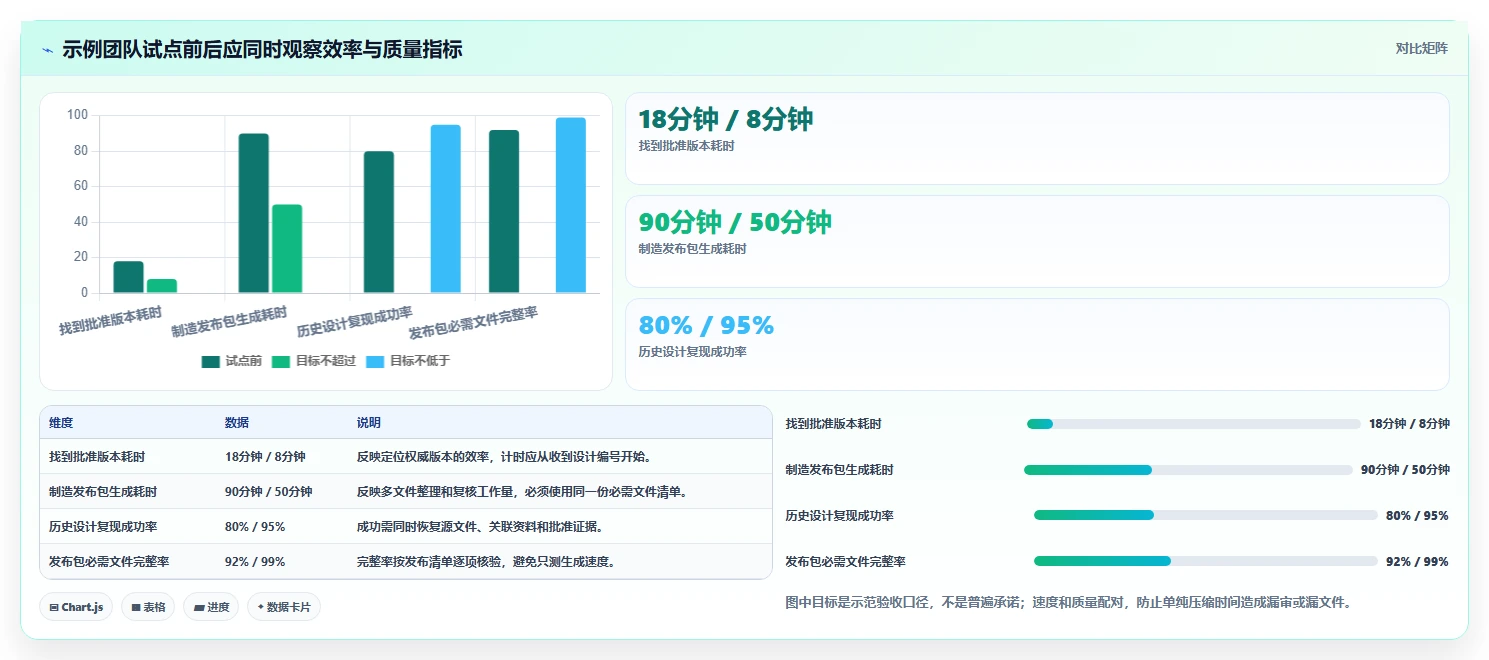Click the 数据 table column header
Image resolution: width=1489 pixels, height=660 pixels.
coord(237,423)
